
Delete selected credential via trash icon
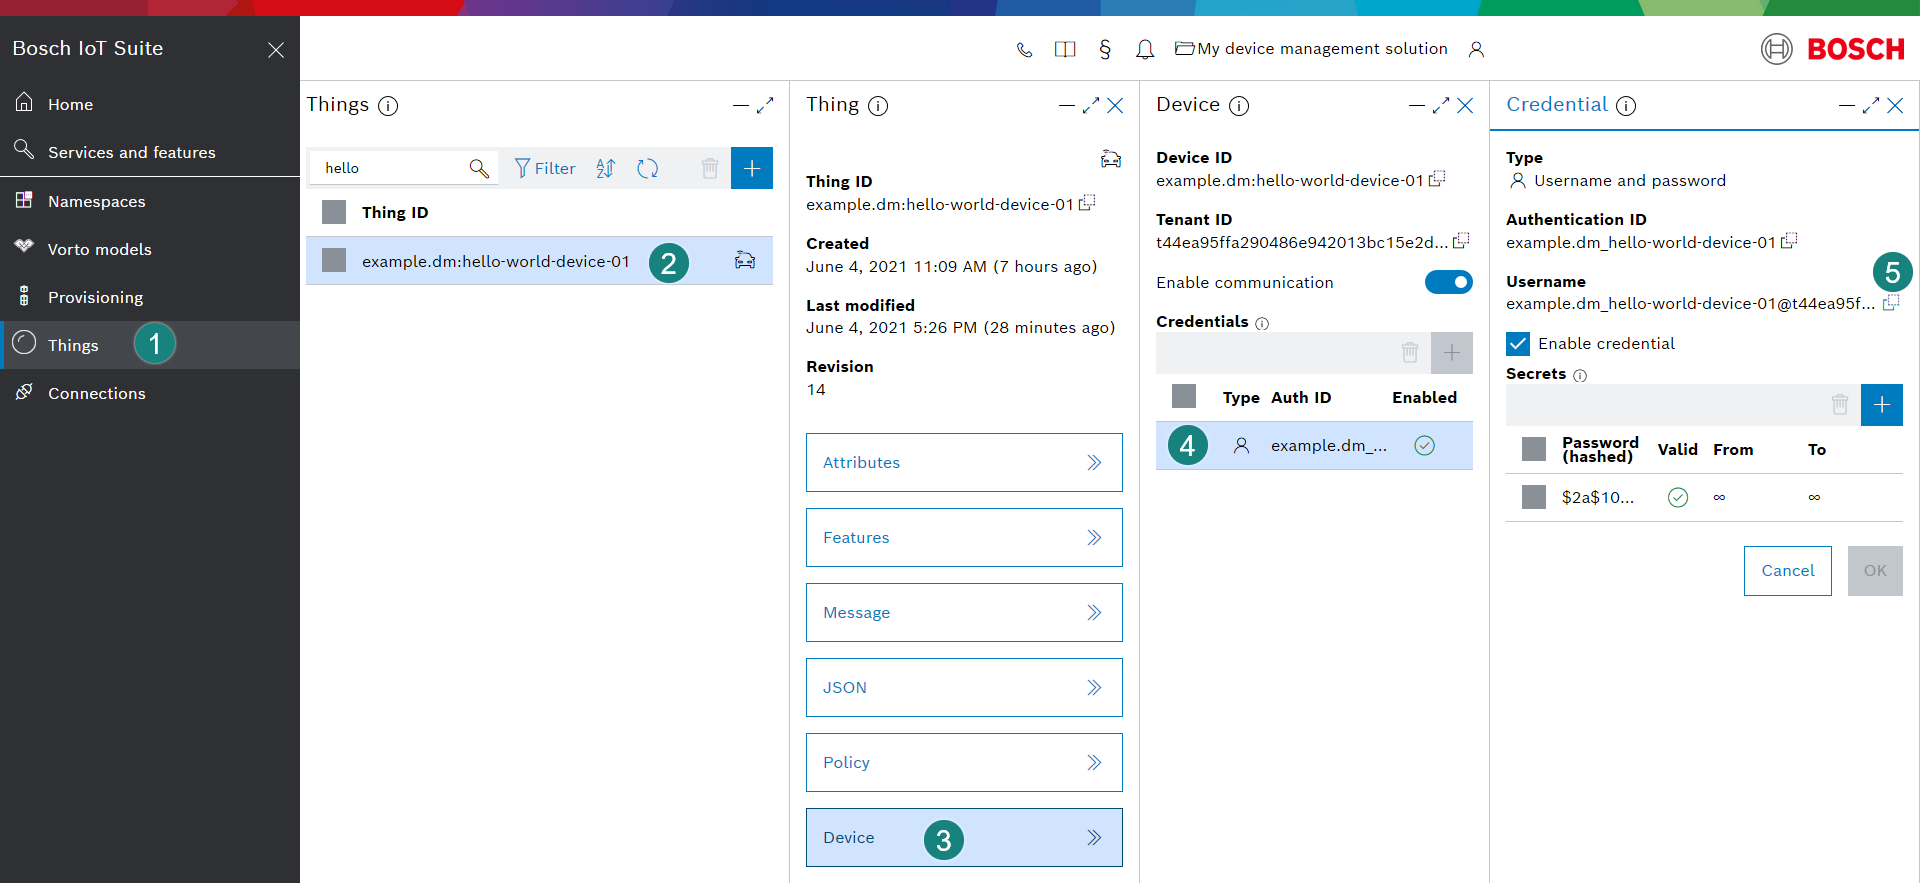coord(1410,353)
